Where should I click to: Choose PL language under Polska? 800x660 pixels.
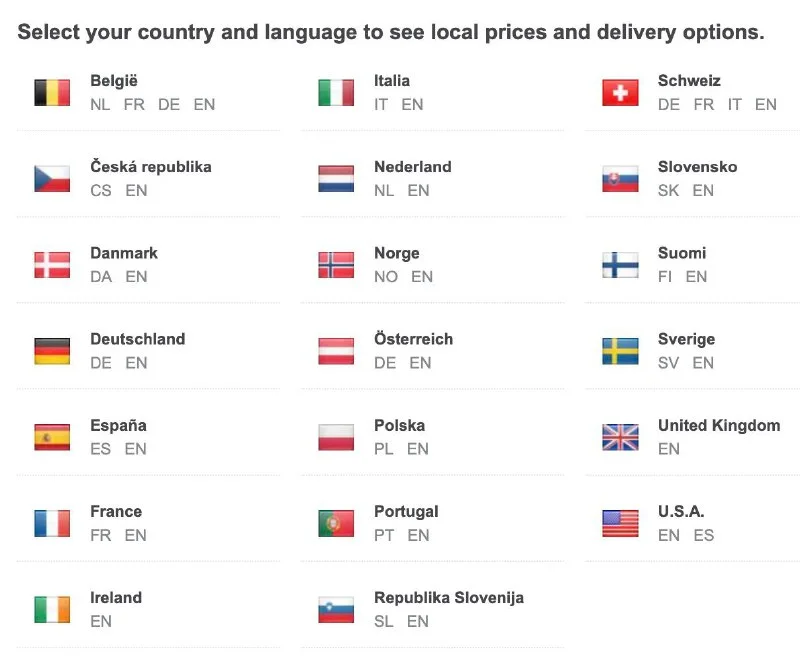(384, 449)
